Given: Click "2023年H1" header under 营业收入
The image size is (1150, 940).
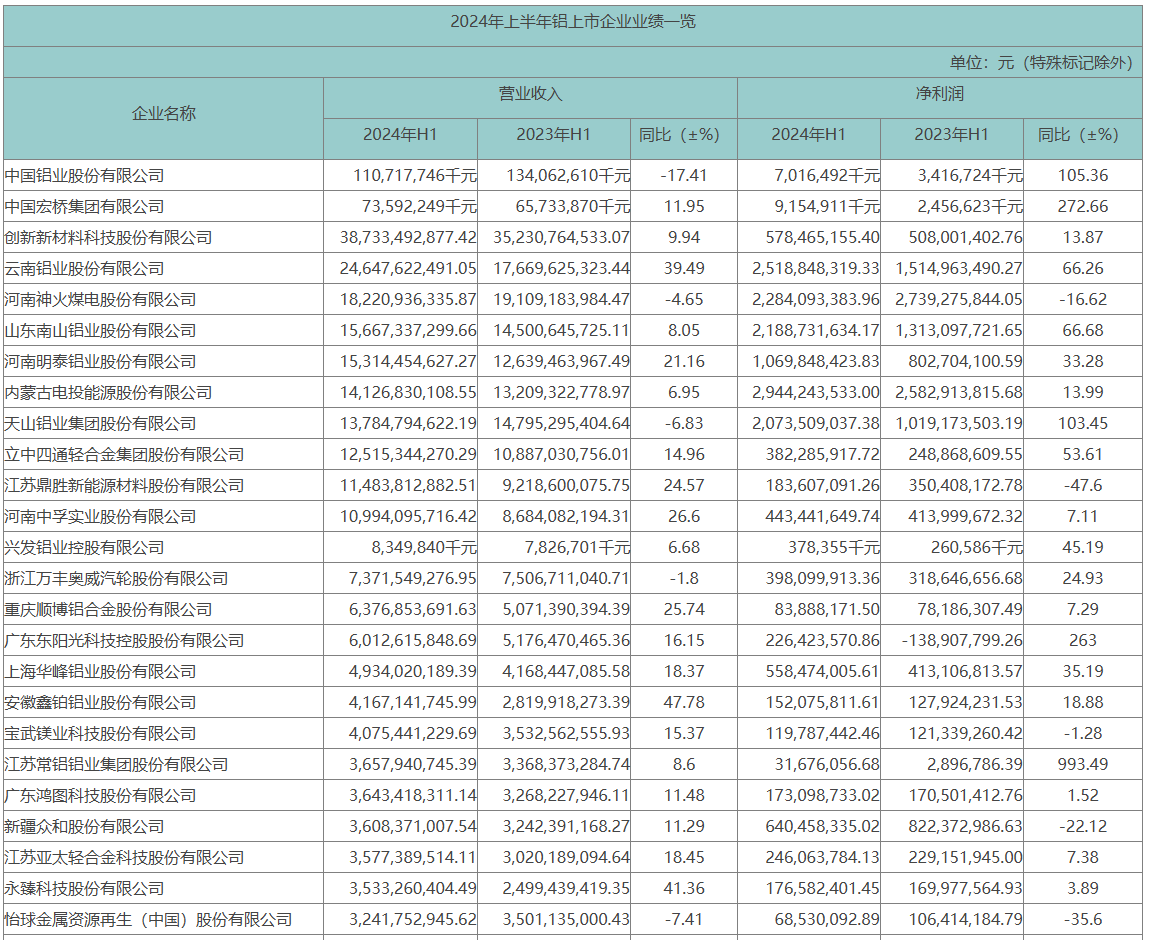Looking at the screenshot, I should 554,135.
